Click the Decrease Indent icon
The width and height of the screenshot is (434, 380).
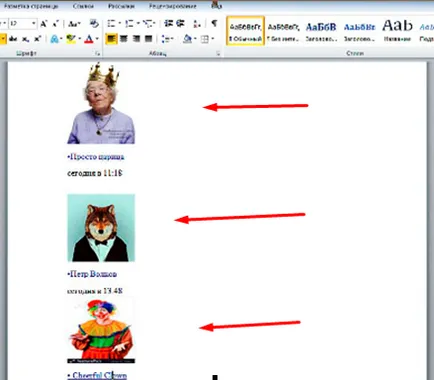coord(168,24)
